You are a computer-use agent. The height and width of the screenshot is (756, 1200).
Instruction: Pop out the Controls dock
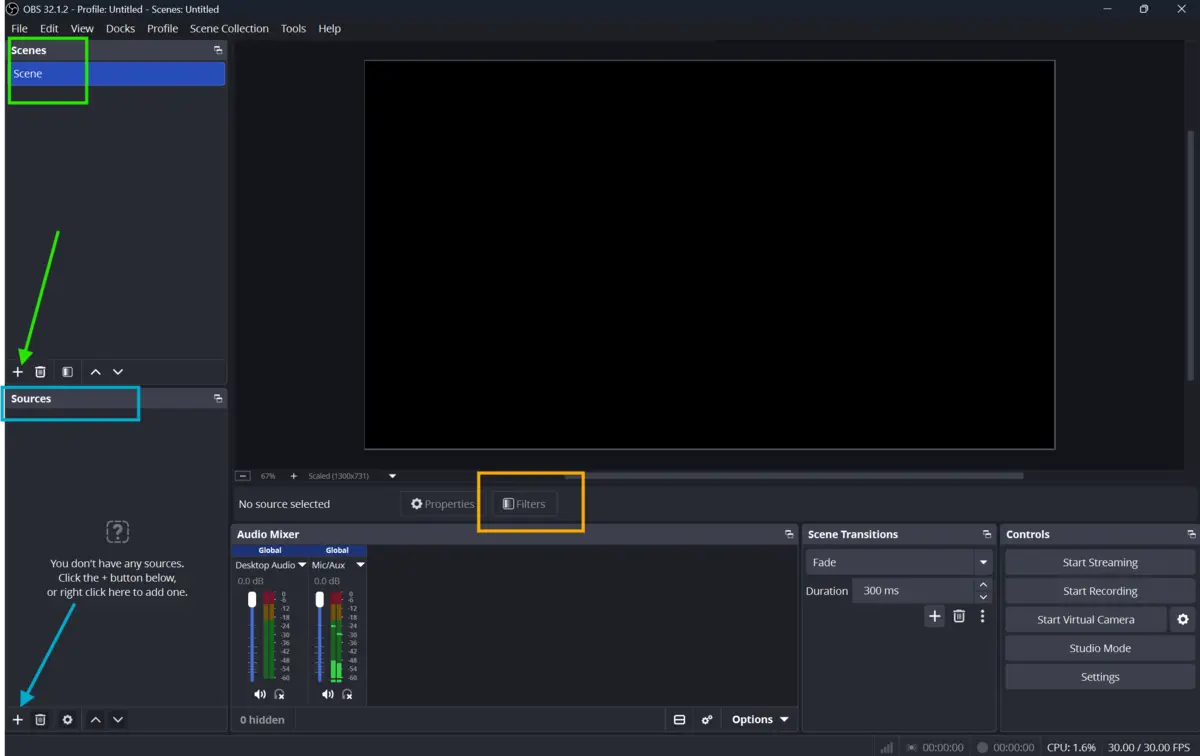tap(1191, 534)
